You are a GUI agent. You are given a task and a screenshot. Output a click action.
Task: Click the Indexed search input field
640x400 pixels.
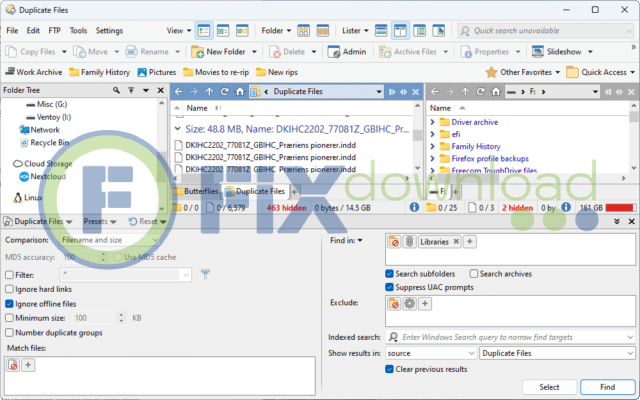click(515, 337)
